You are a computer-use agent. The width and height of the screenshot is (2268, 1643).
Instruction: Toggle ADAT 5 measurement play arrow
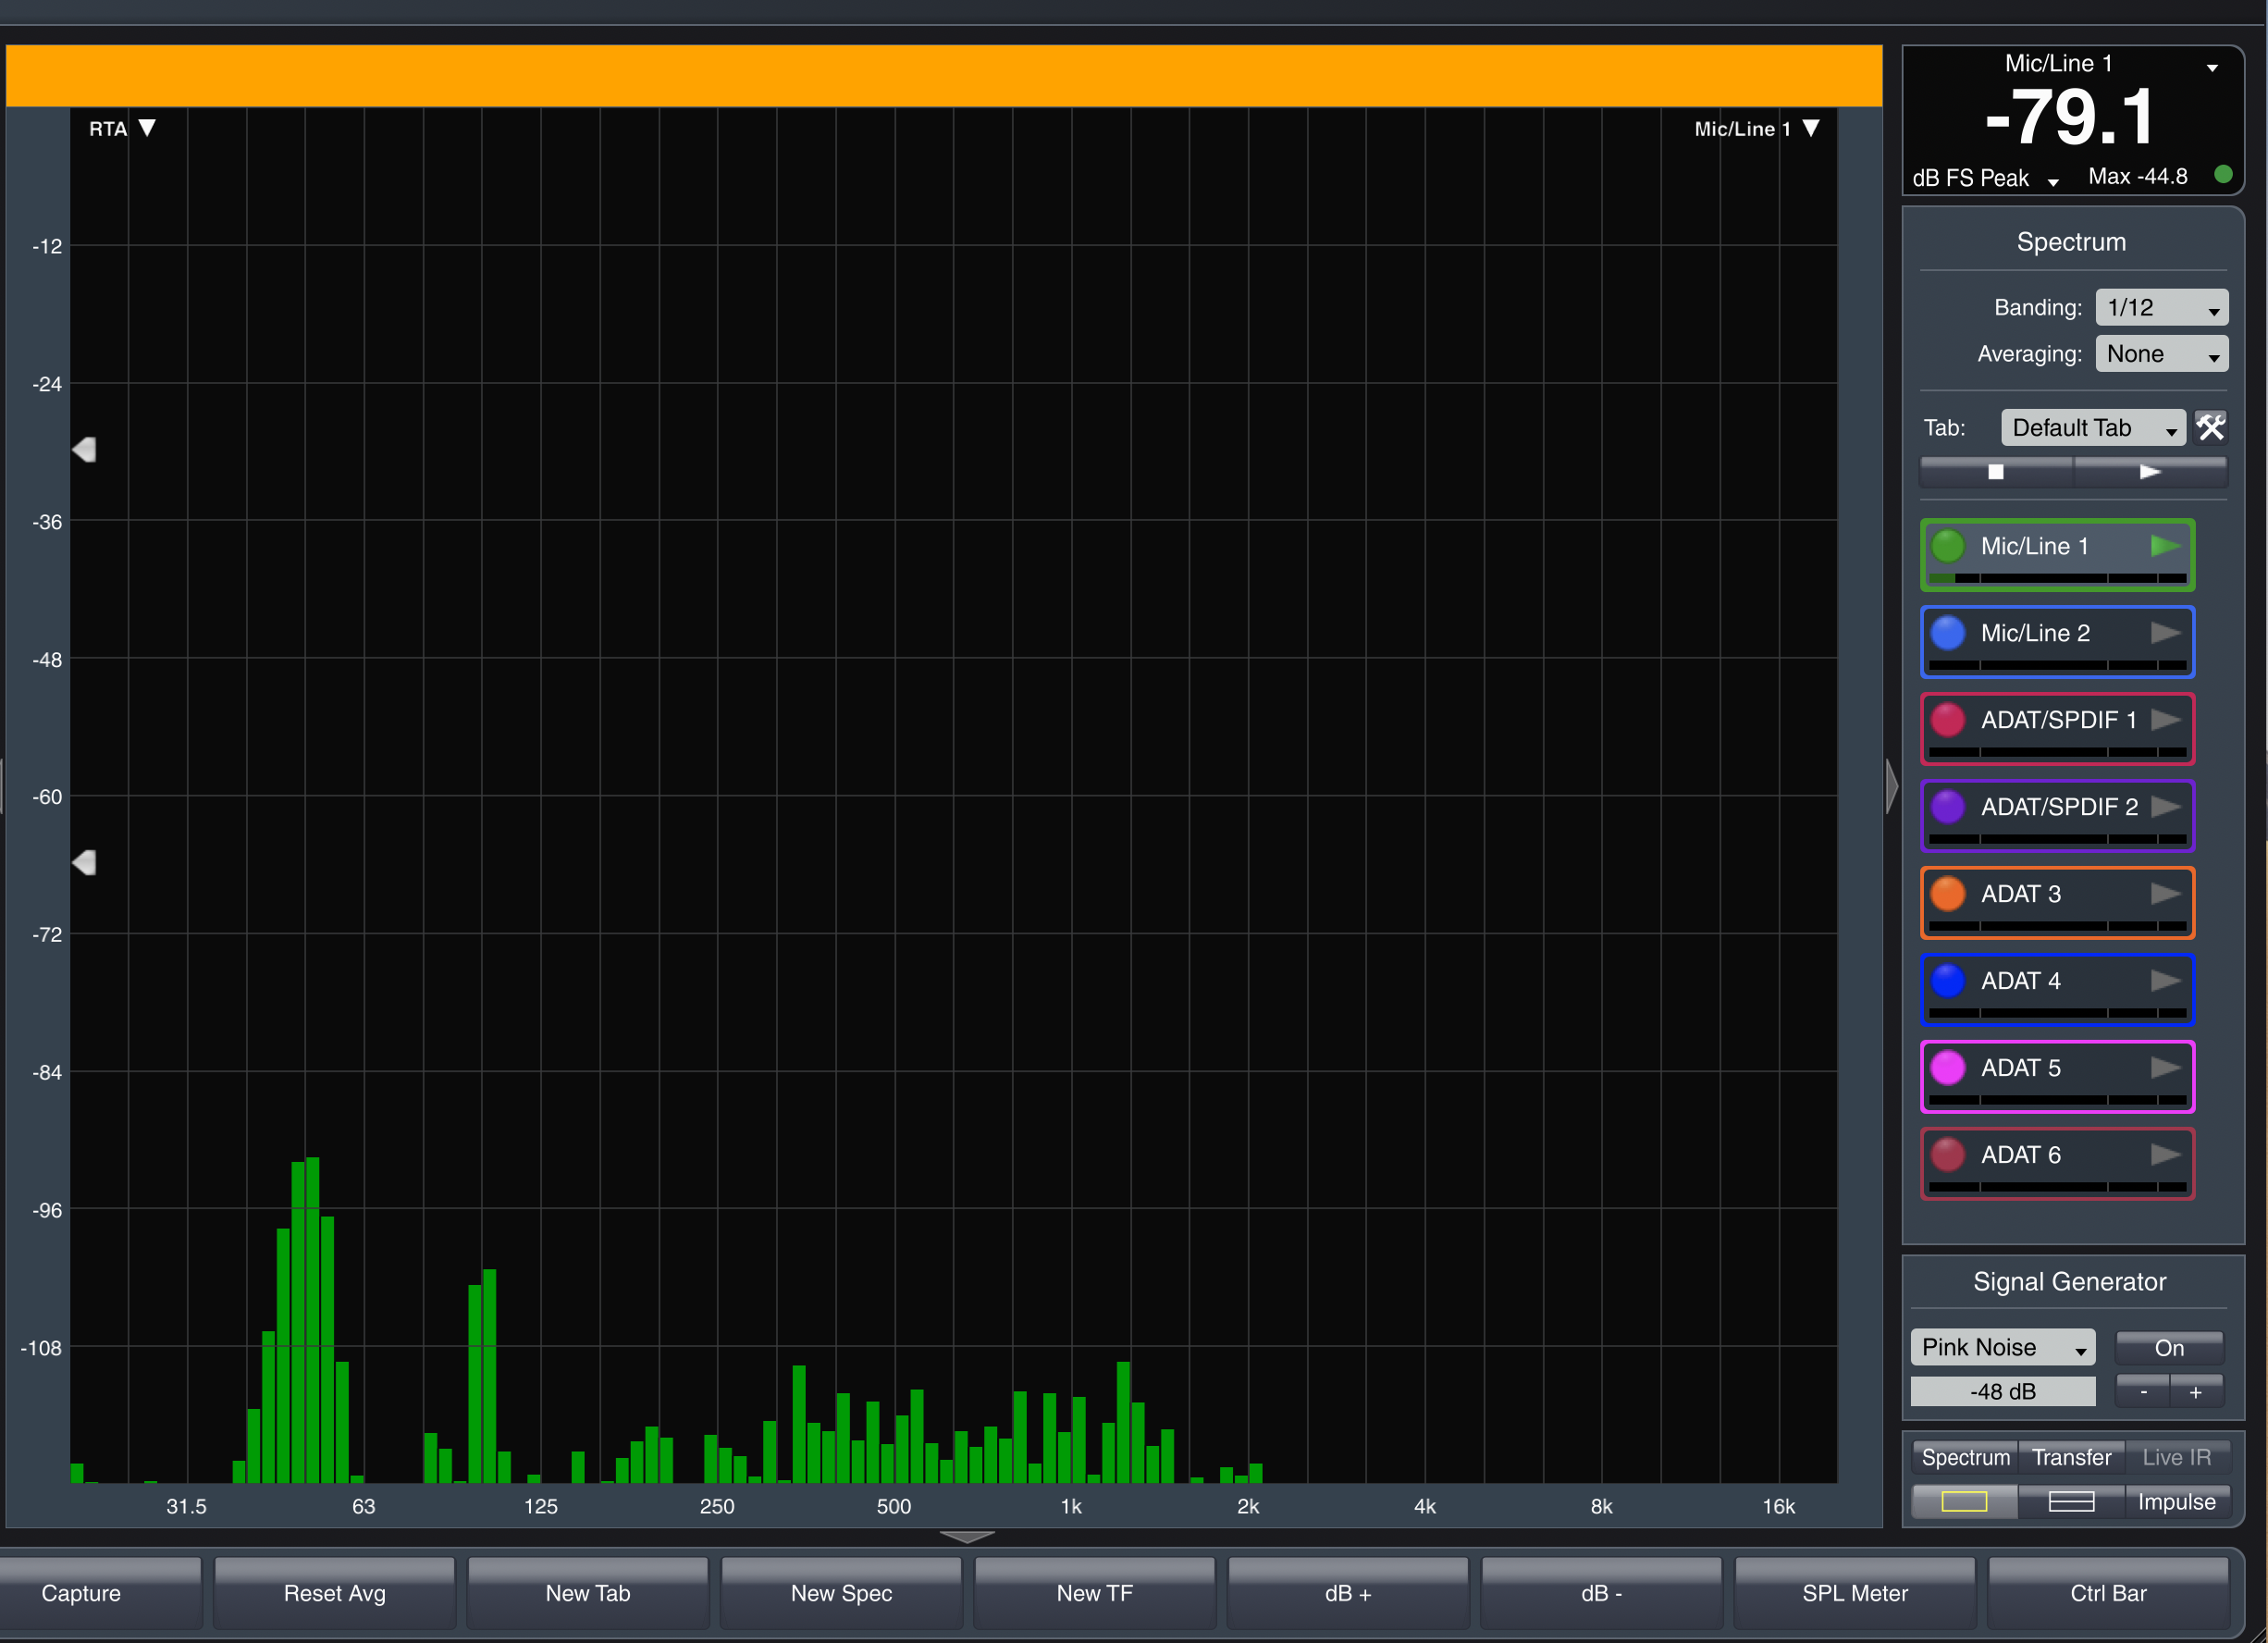(2165, 1068)
